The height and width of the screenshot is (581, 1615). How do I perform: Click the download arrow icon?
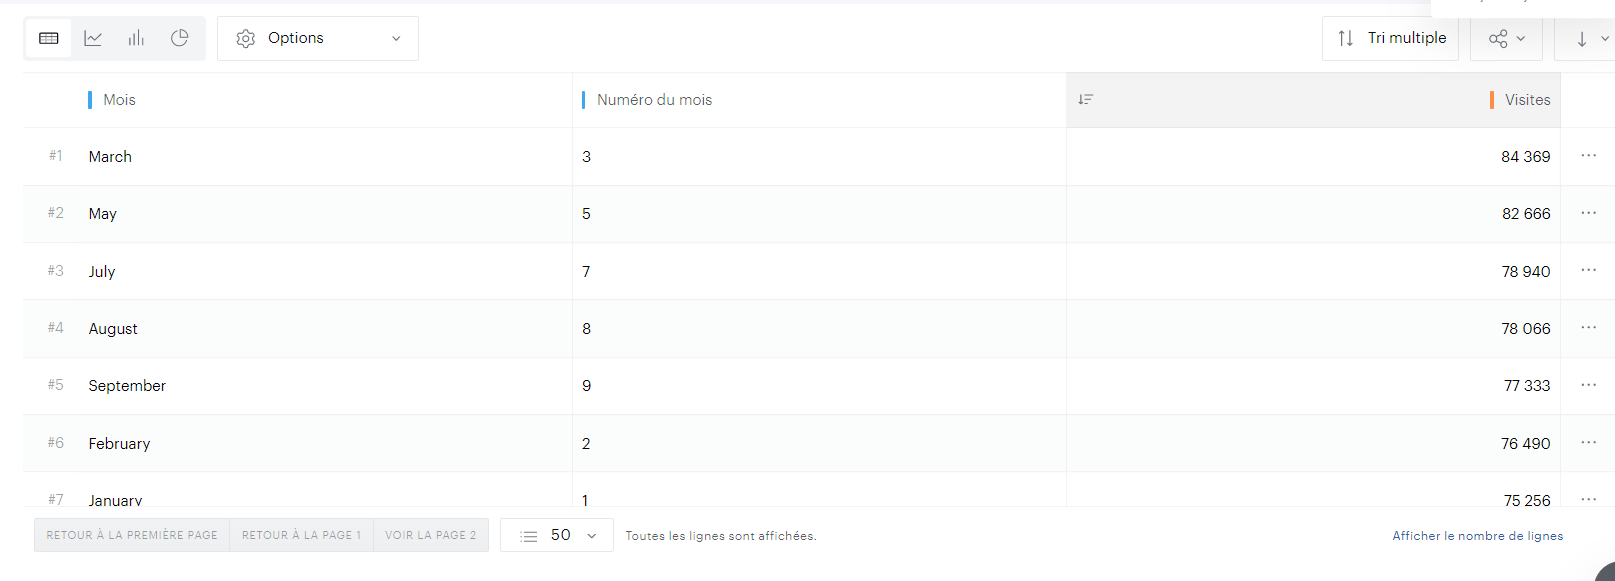coord(1582,39)
